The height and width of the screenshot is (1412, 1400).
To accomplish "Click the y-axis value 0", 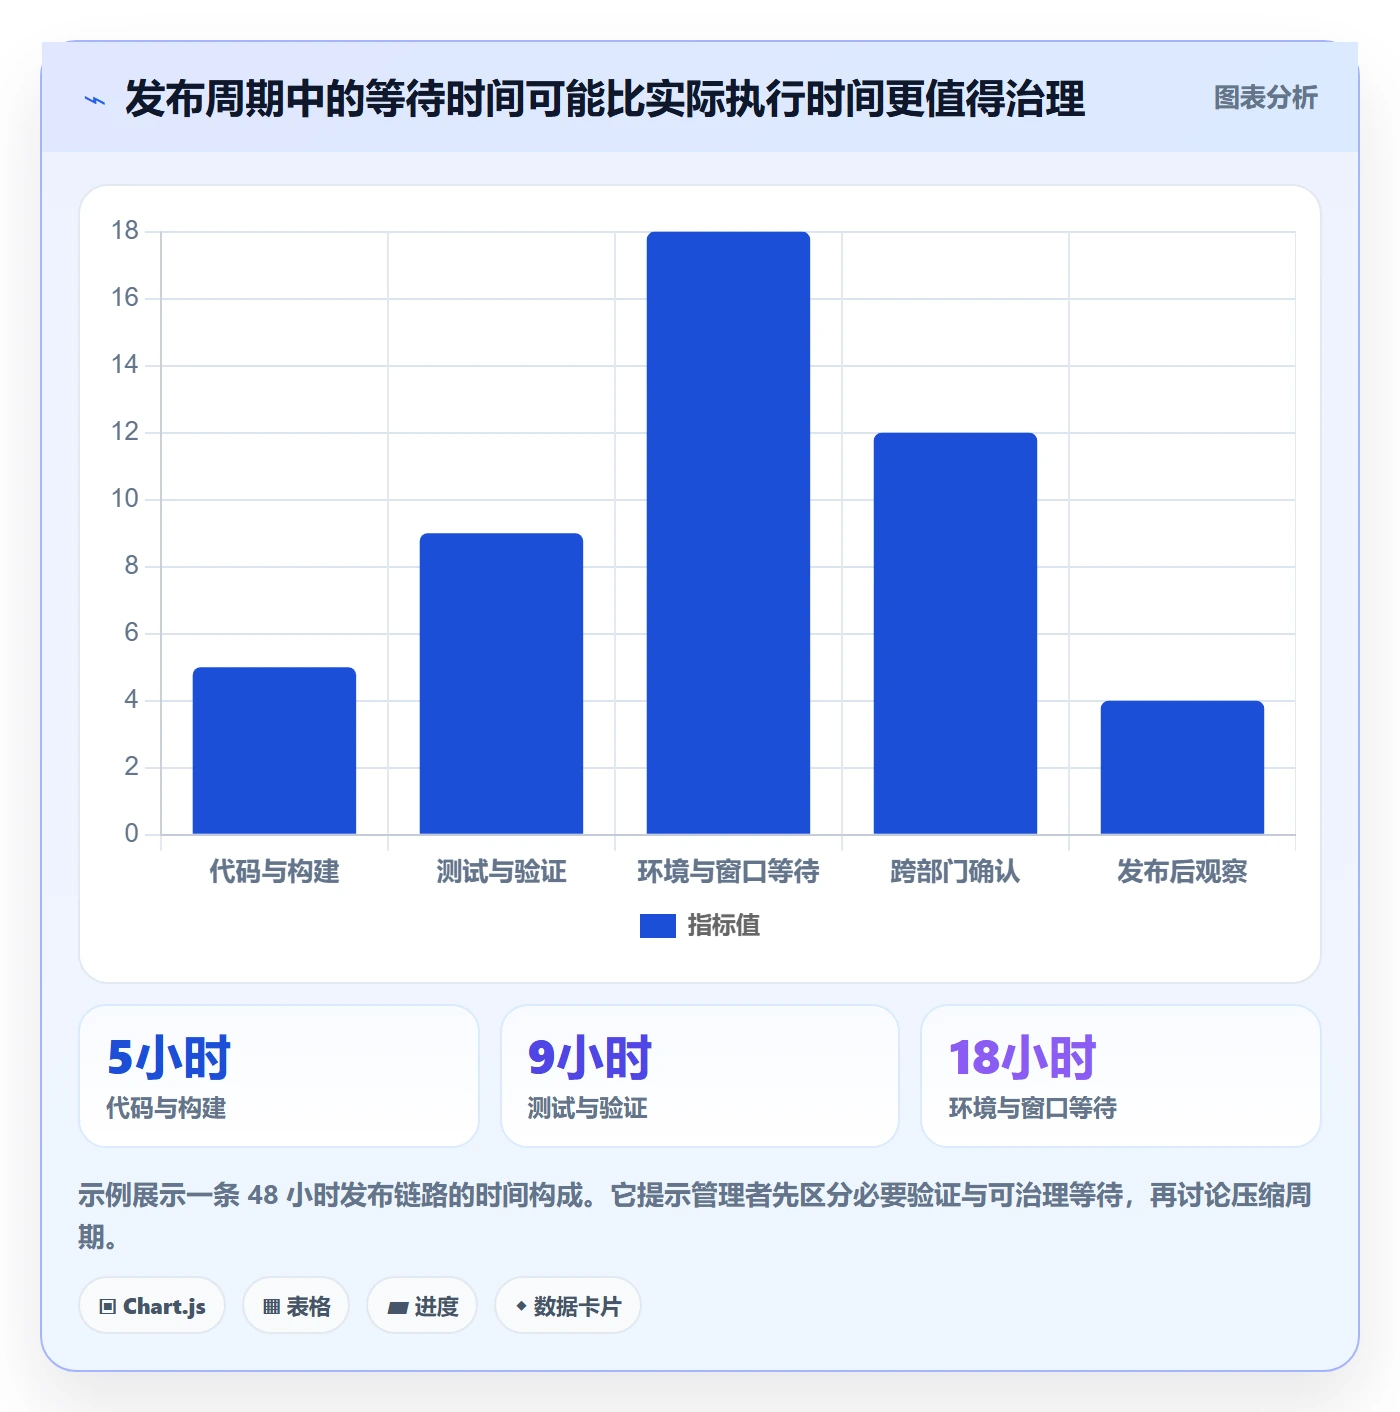I will (132, 834).
